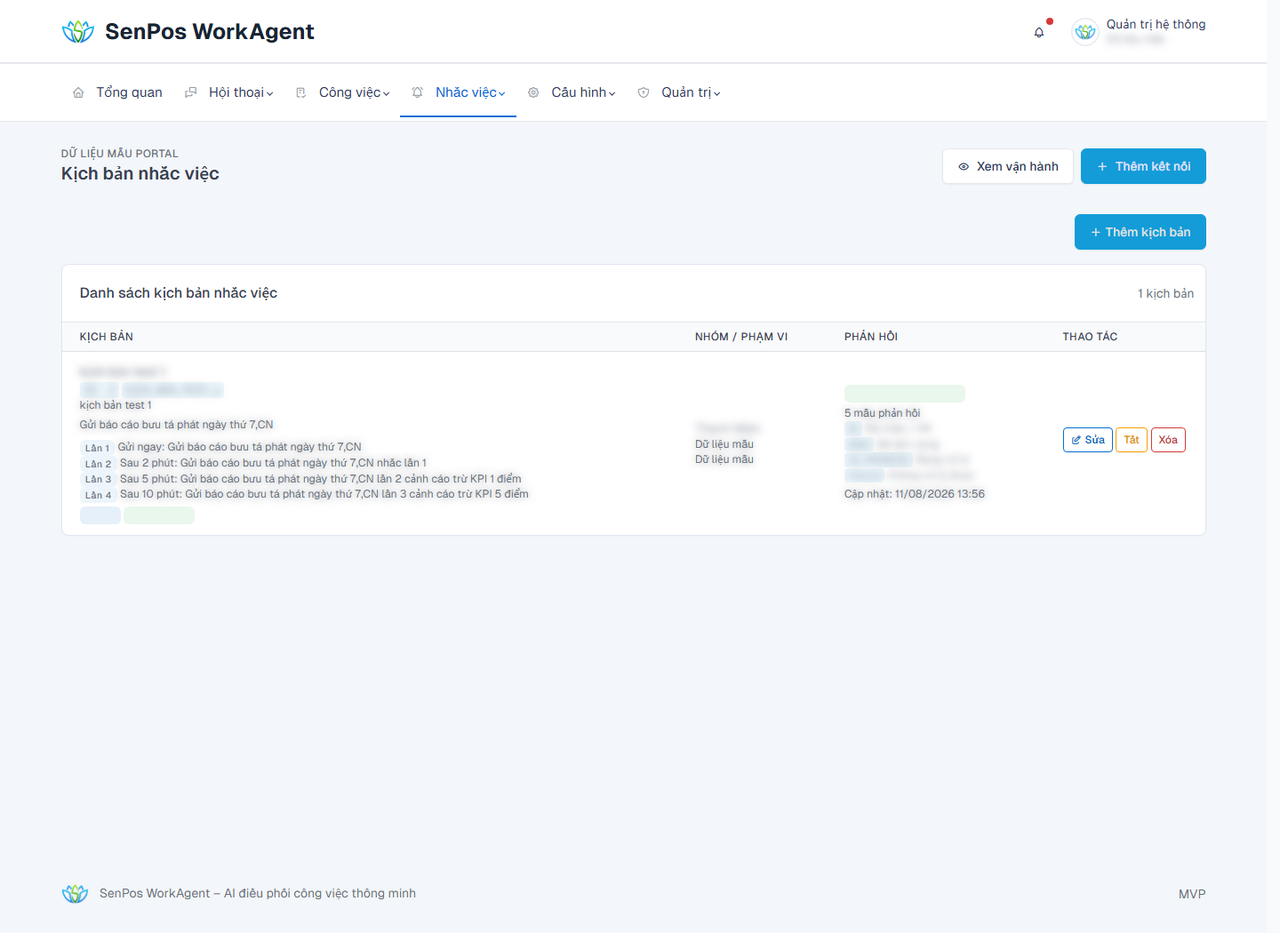The width and height of the screenshot is (1280, 933).
Task: Click the chat icon beside Hội thoại
Action: pos(191,93)
